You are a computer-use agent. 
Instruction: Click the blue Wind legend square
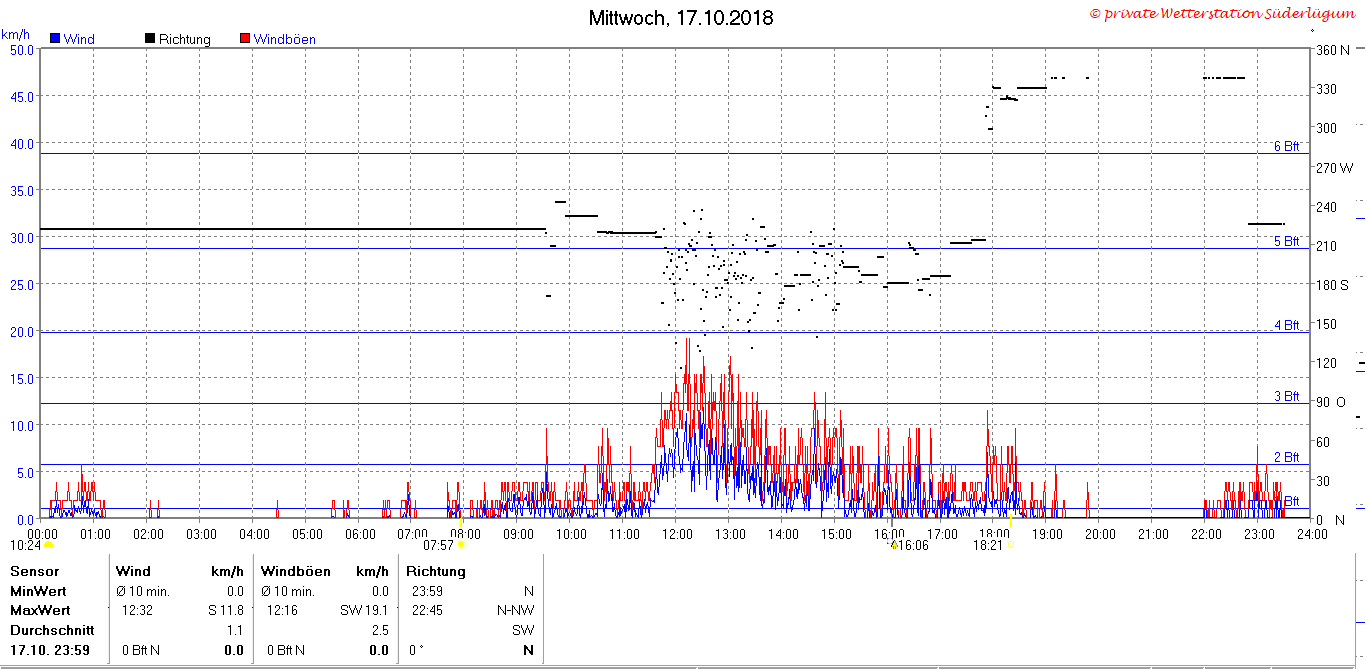click(x=54, y=39)
